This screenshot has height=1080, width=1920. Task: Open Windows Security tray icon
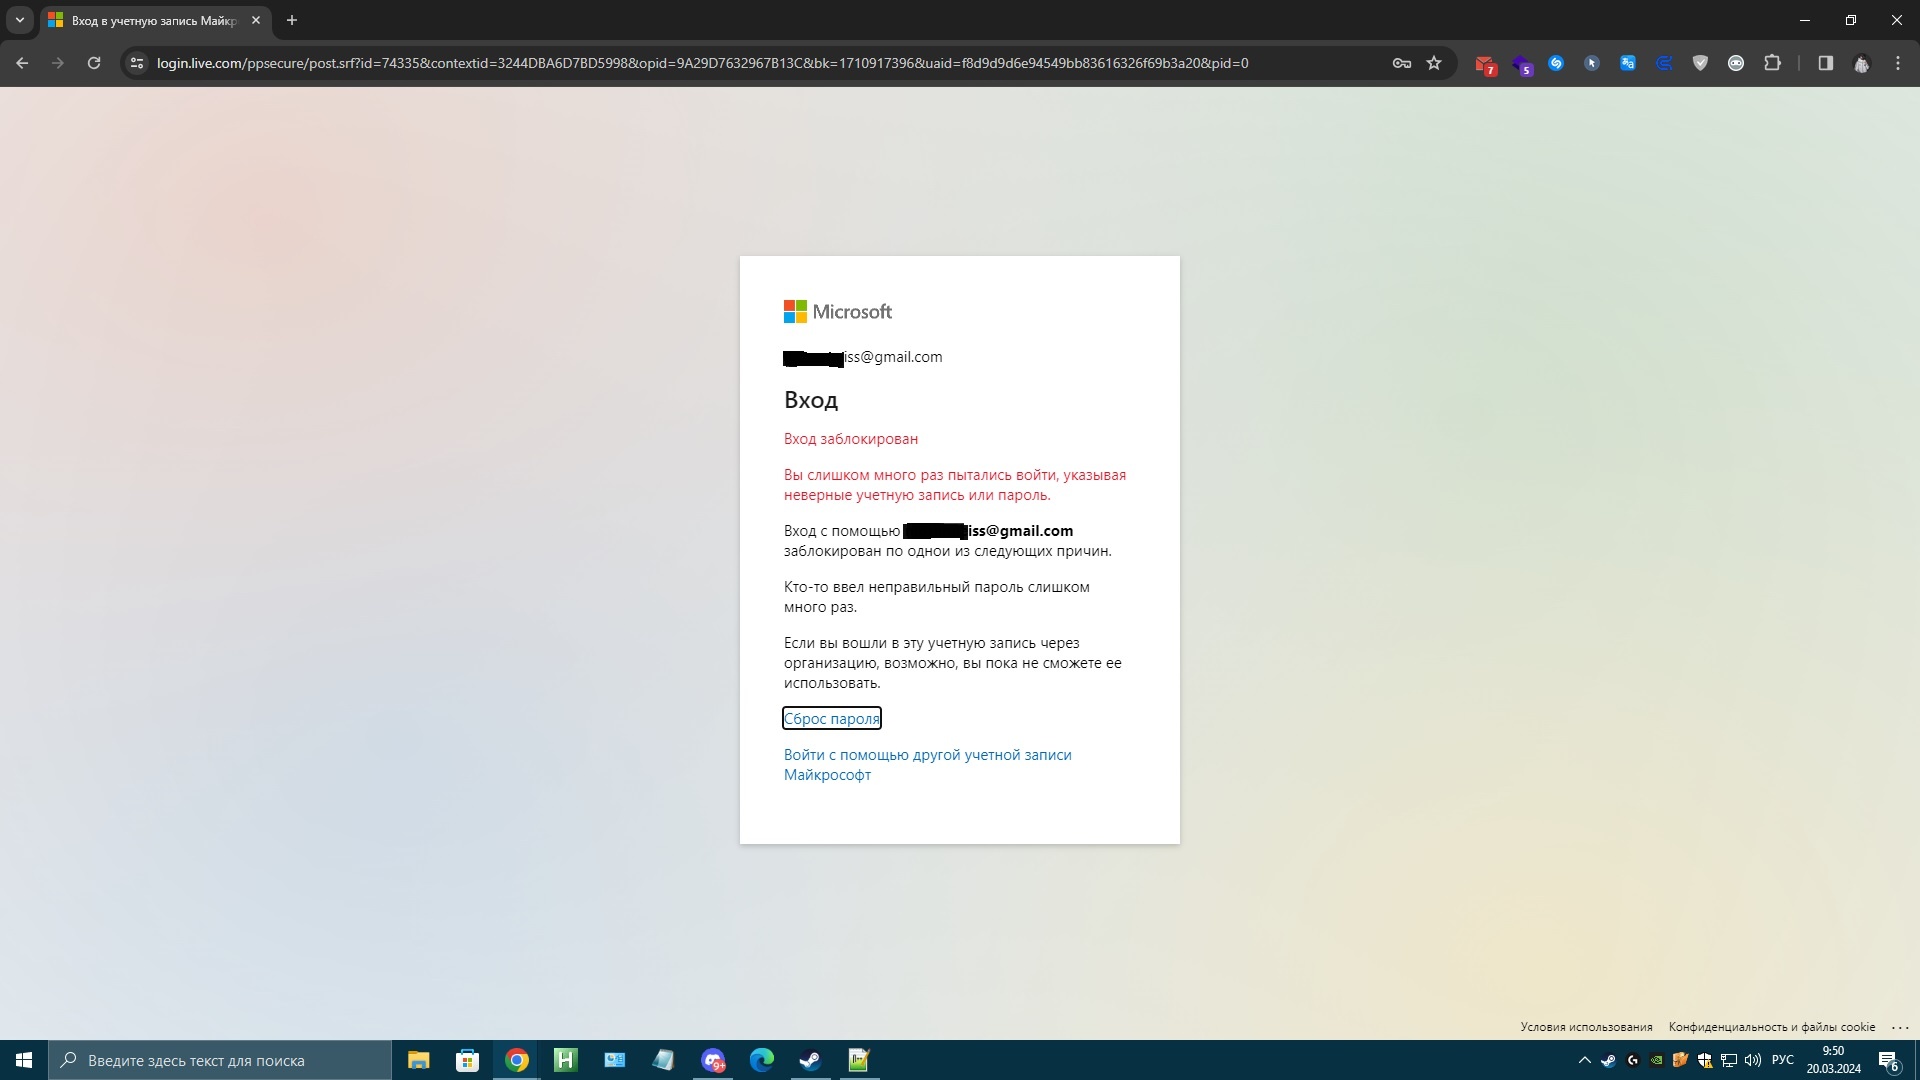(x=1705, y=1060)
